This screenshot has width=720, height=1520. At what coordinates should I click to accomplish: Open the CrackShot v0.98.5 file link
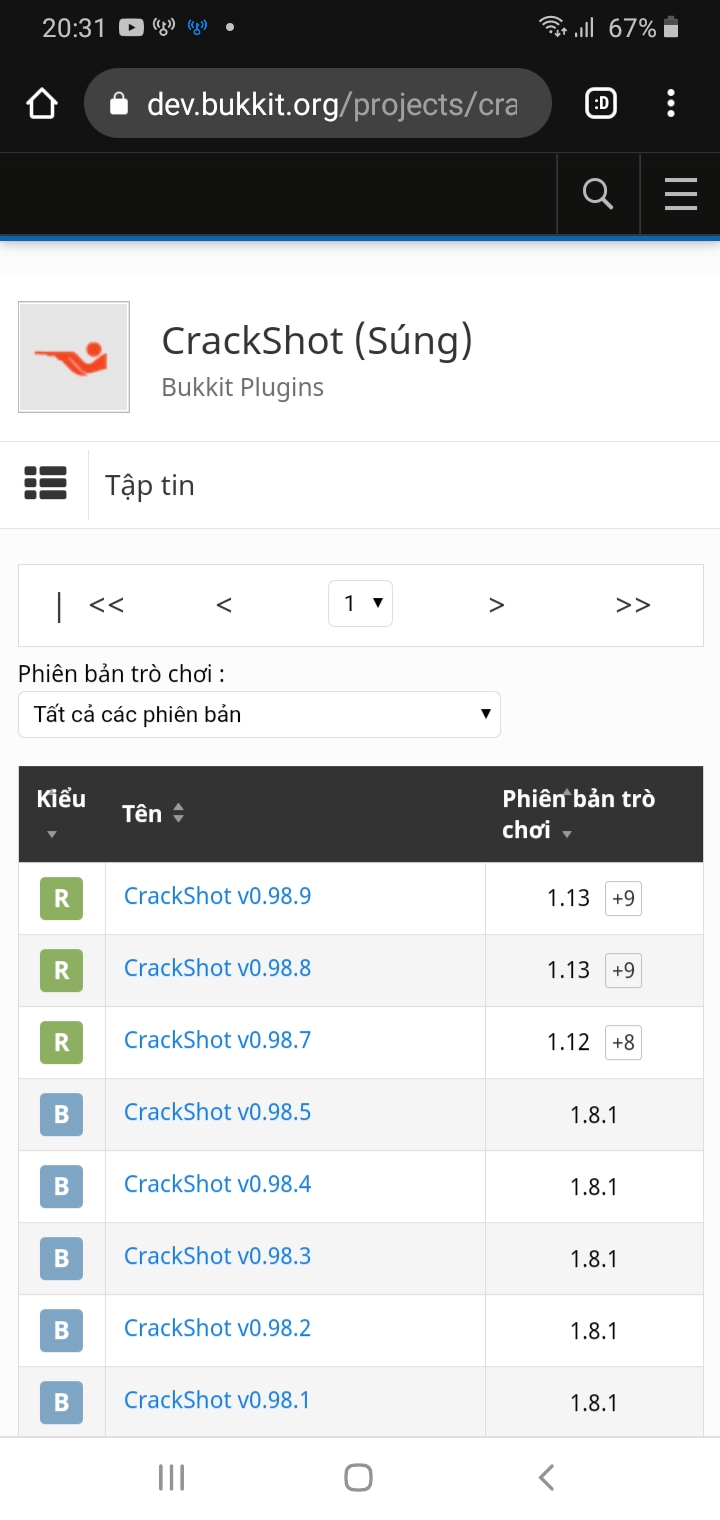click(217, 1112)
